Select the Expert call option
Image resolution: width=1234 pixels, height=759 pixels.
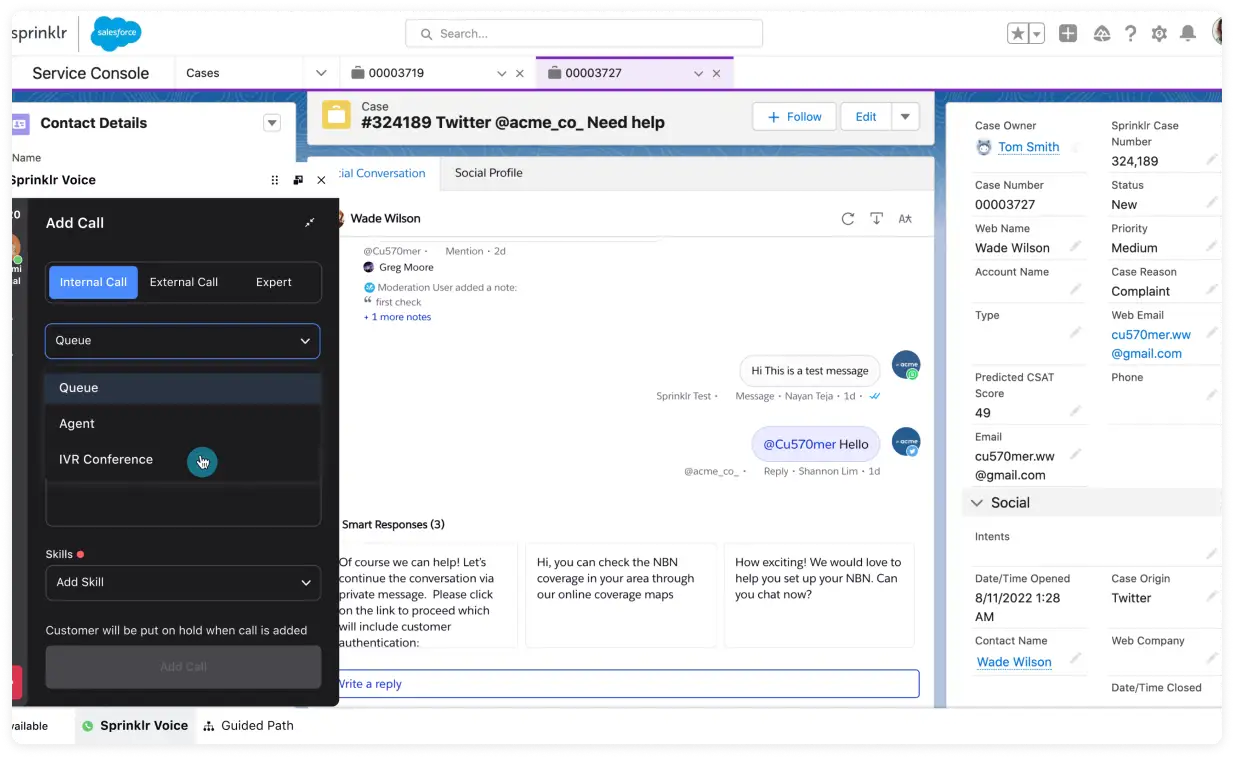point(274,282)
